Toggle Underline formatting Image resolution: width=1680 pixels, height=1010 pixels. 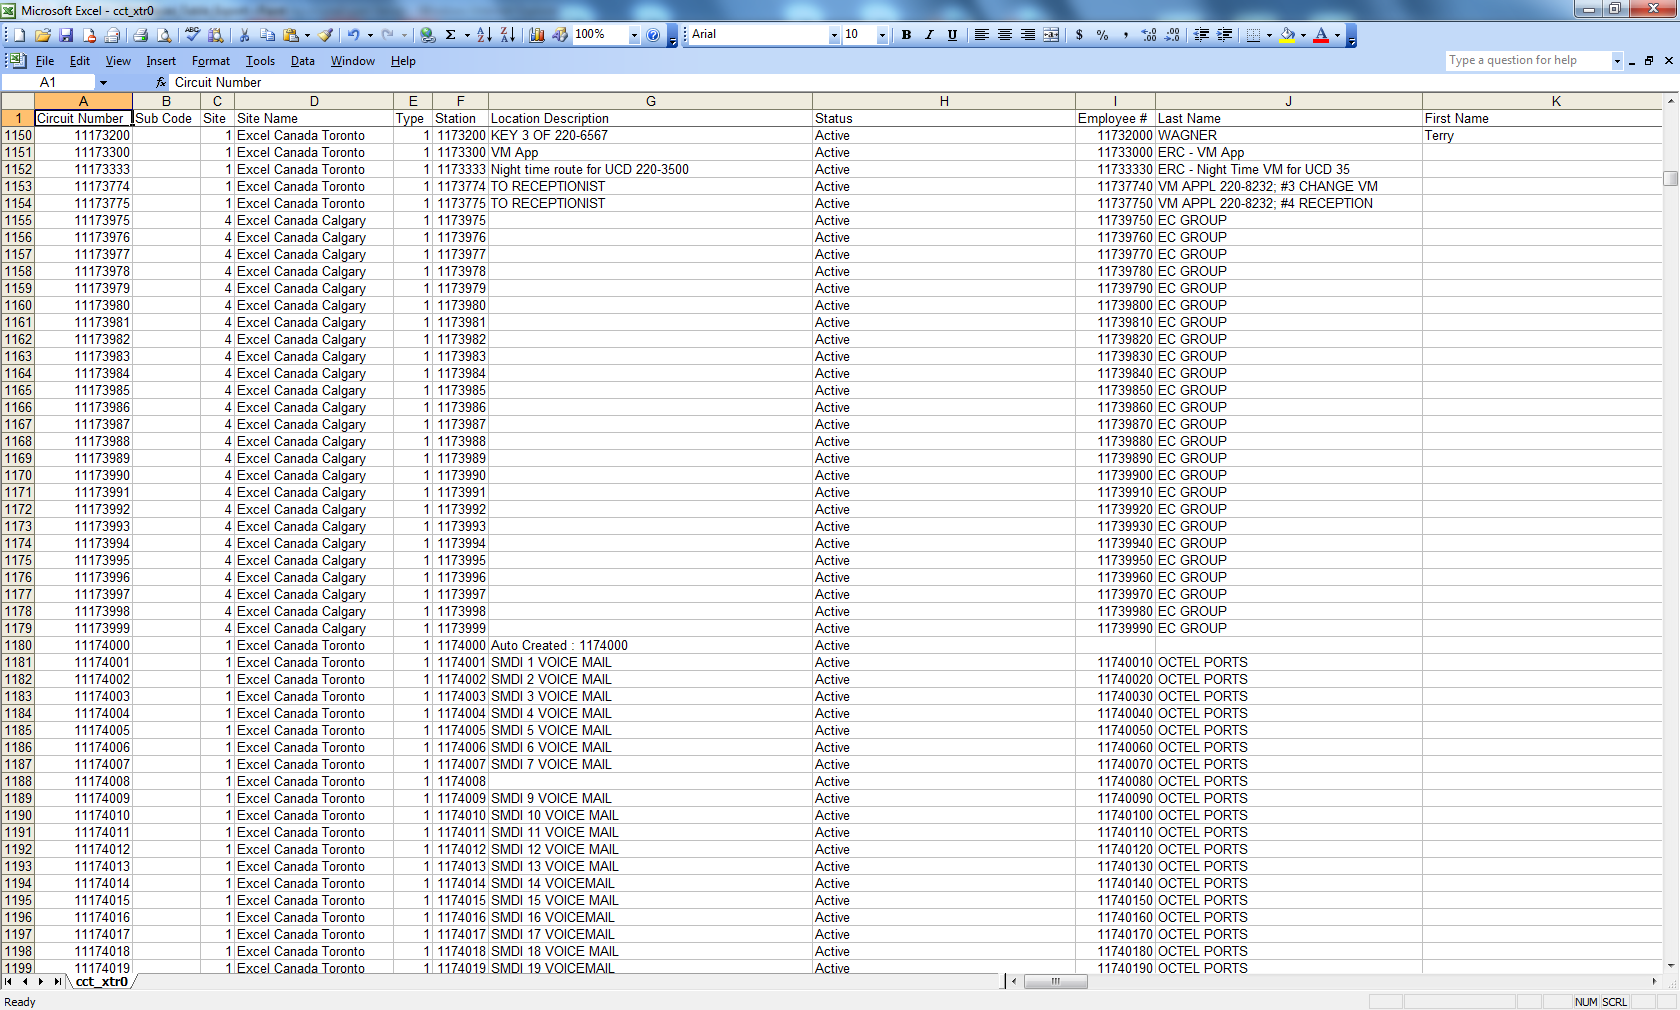952,35
